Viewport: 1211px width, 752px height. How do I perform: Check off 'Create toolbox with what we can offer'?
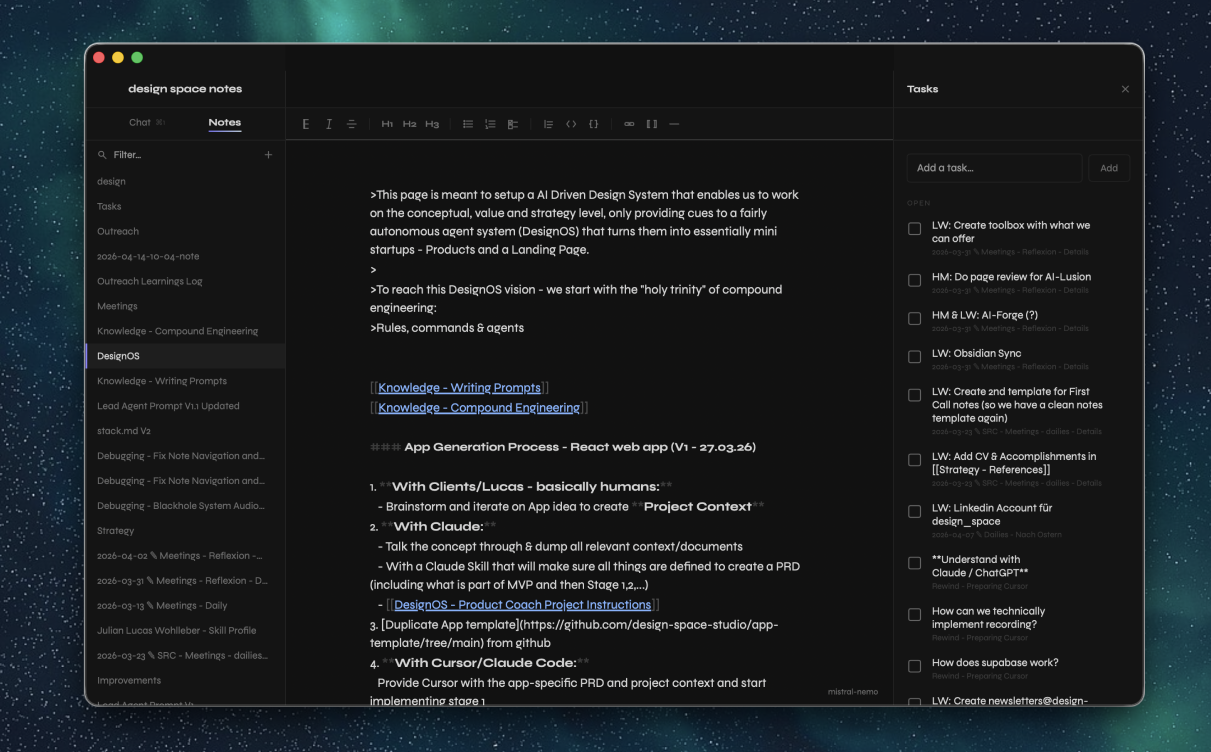(914, 229)
